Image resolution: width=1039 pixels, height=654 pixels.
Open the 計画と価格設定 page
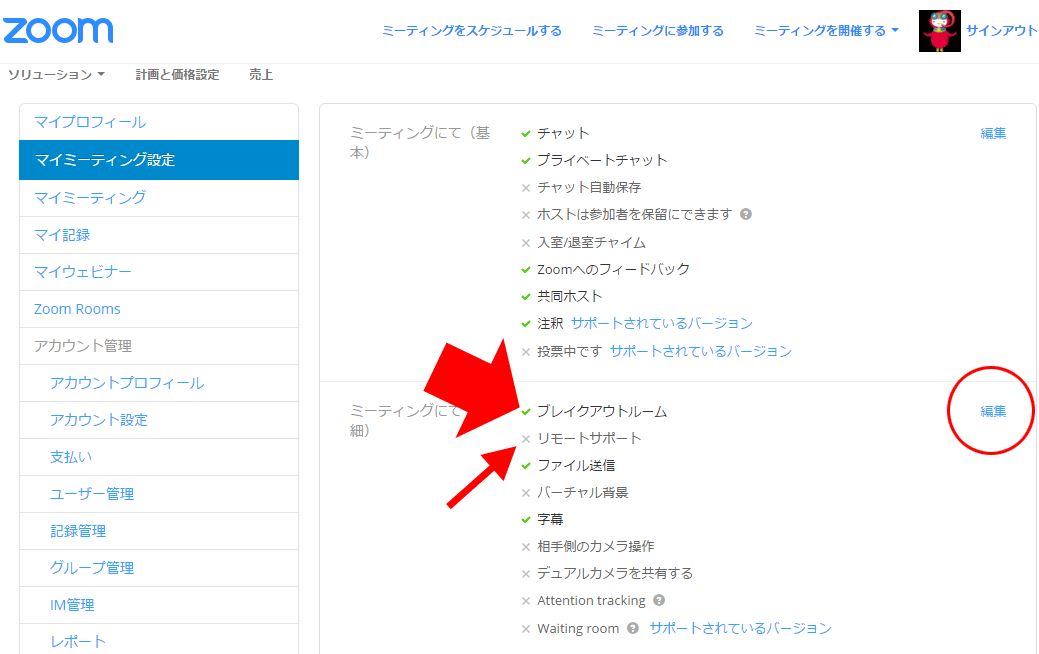(x=177, y=75)
